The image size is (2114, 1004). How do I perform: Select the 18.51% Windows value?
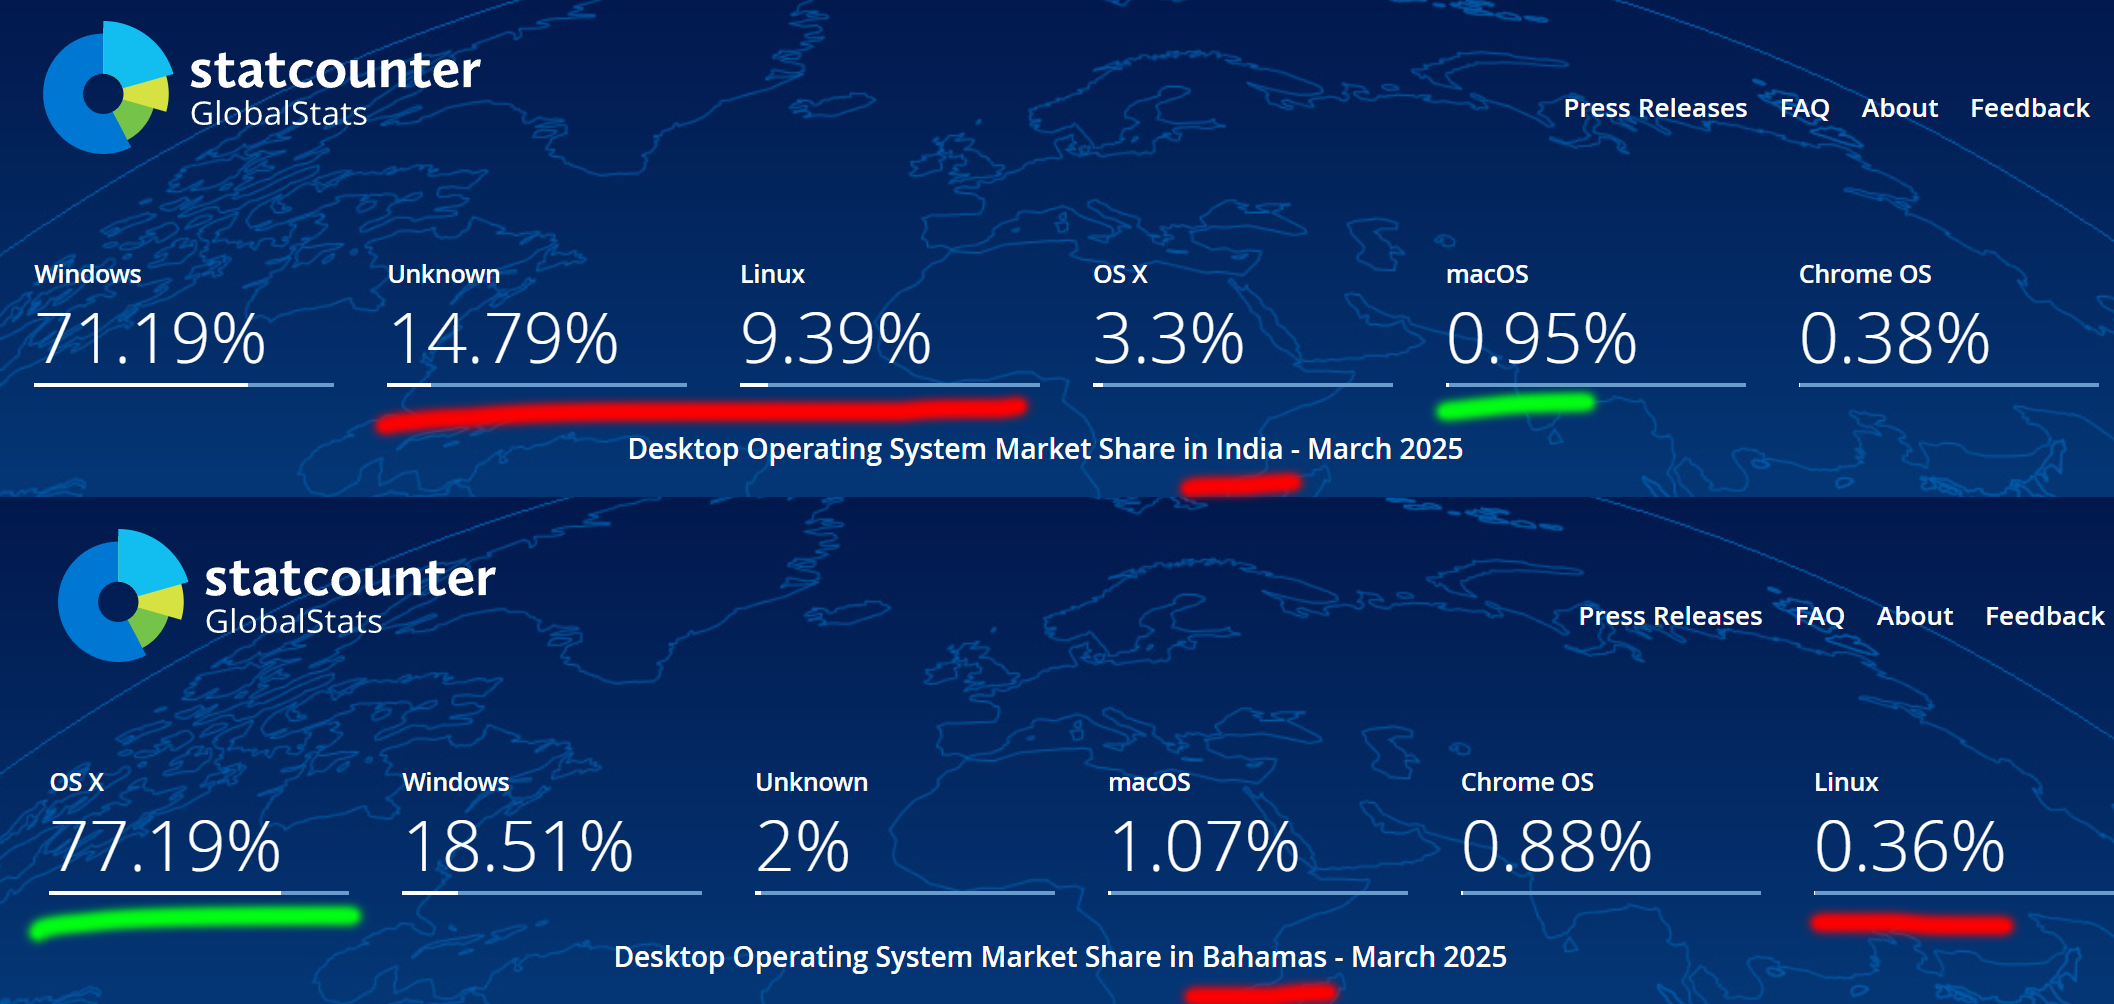click(x=518, y=846)
